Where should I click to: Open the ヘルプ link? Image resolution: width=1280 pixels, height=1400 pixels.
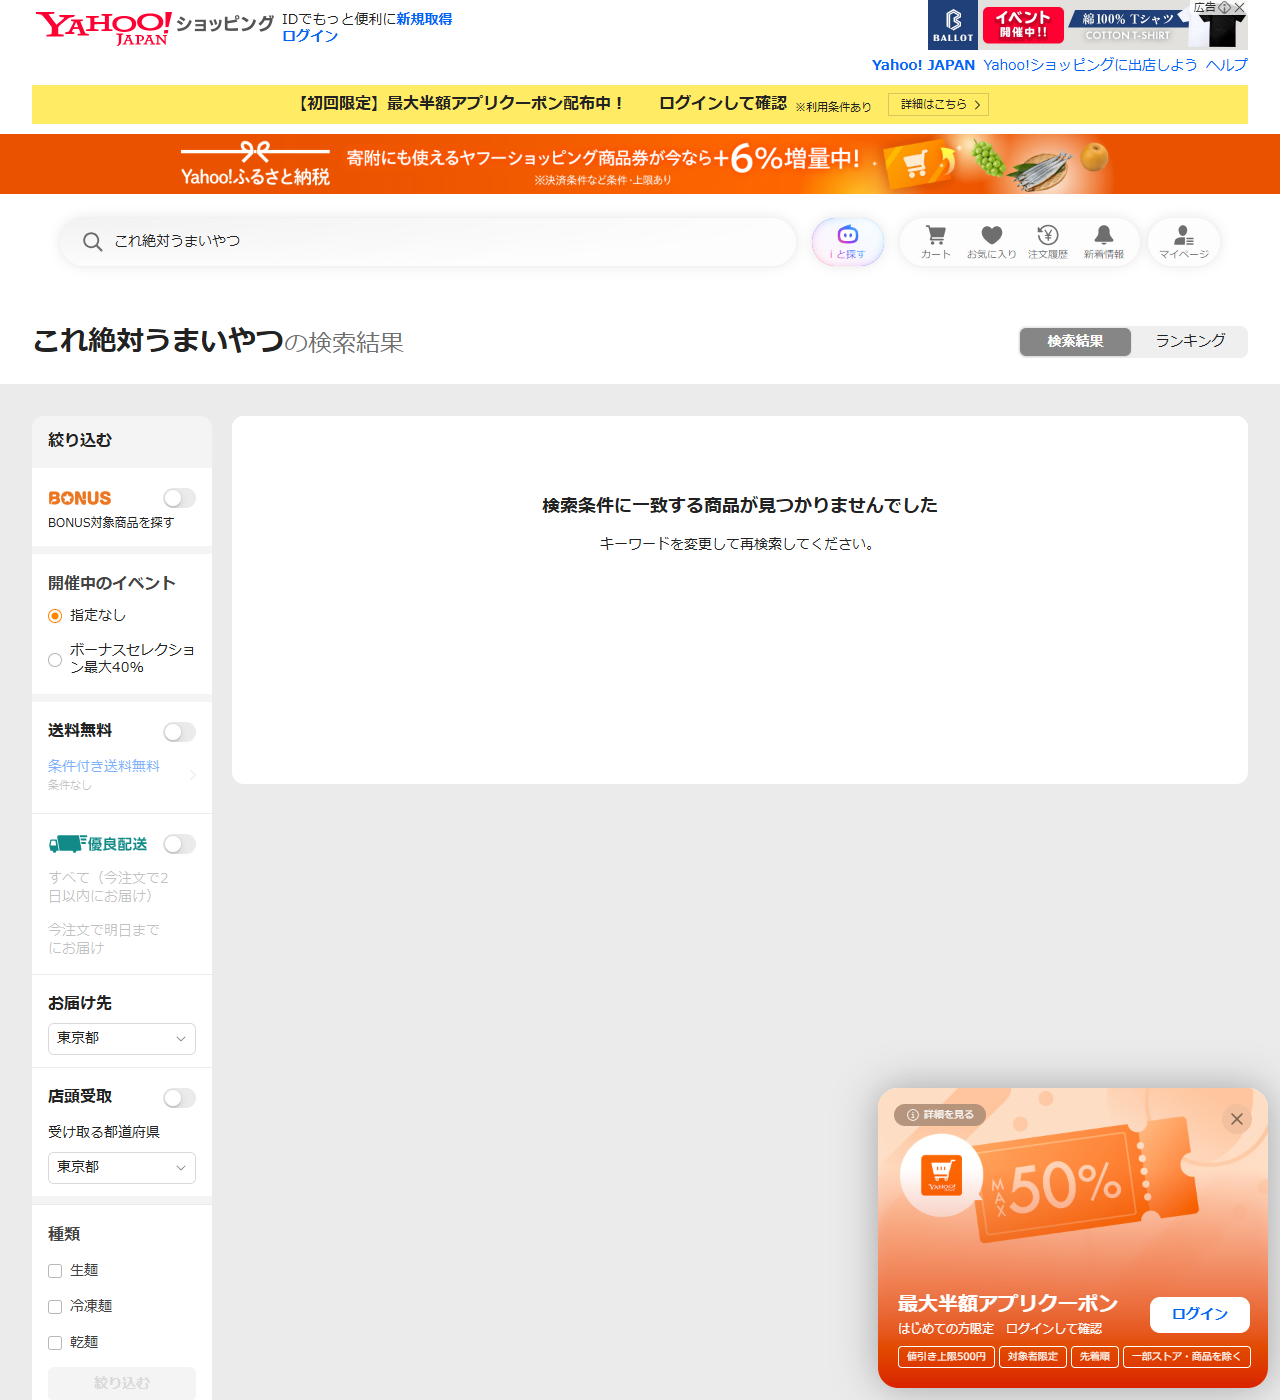pos(1227,65)
